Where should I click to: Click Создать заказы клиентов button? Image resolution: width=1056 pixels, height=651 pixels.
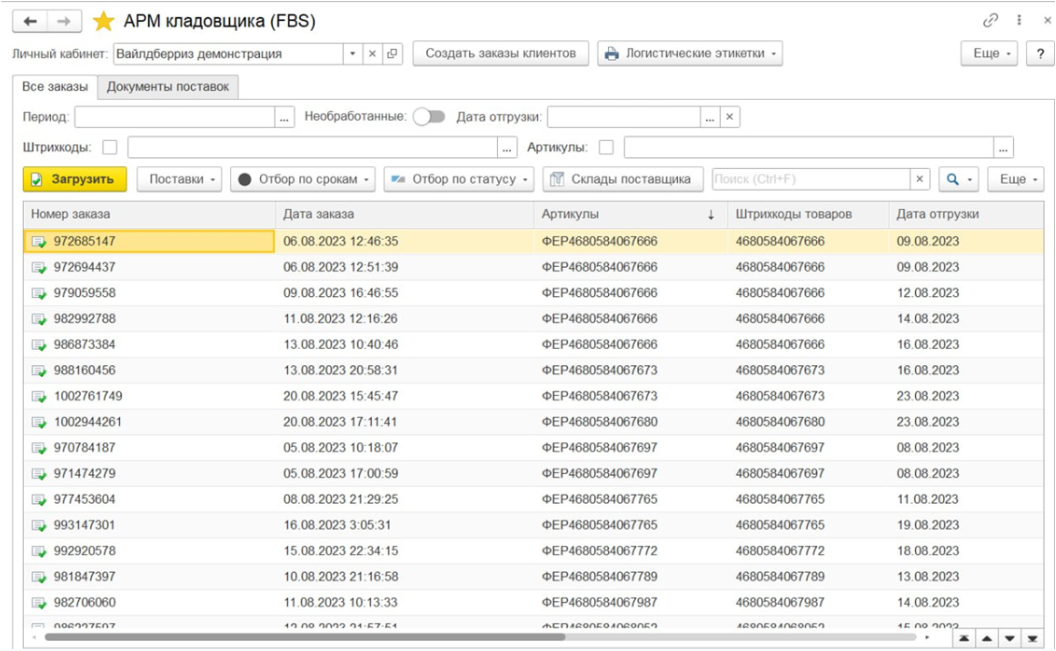pos(500,54)
